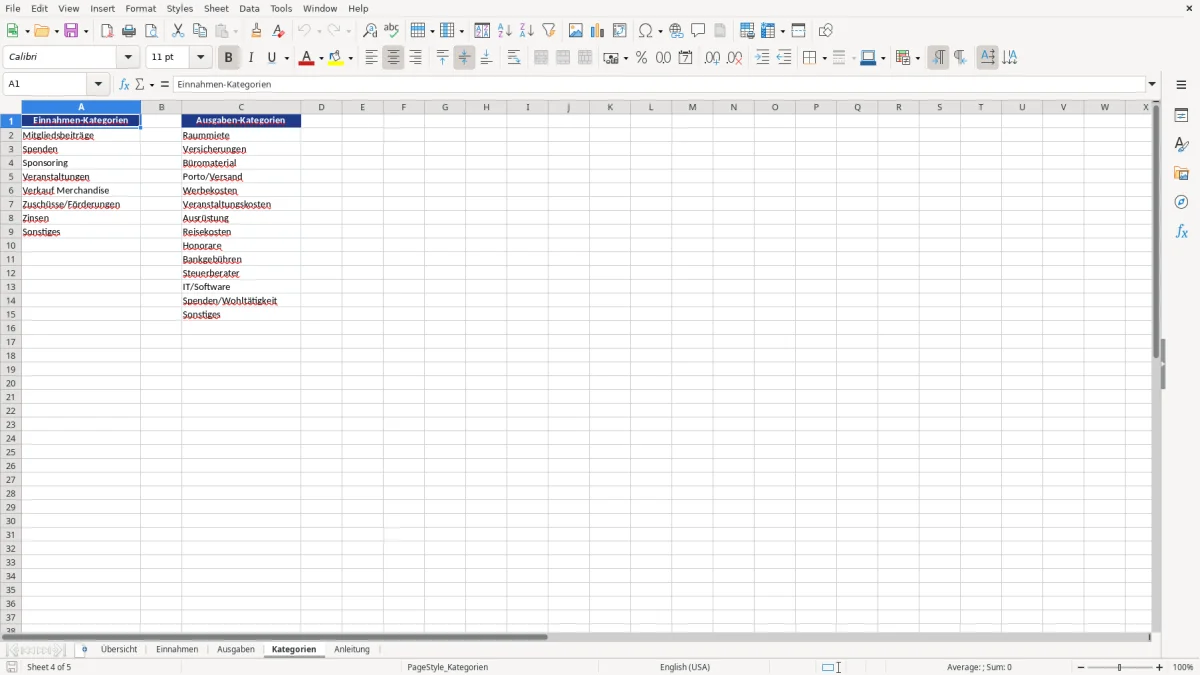Toggle Center Vertically alignment
This screenshot has height=675, width=1200.
click(x=464, y=58)
